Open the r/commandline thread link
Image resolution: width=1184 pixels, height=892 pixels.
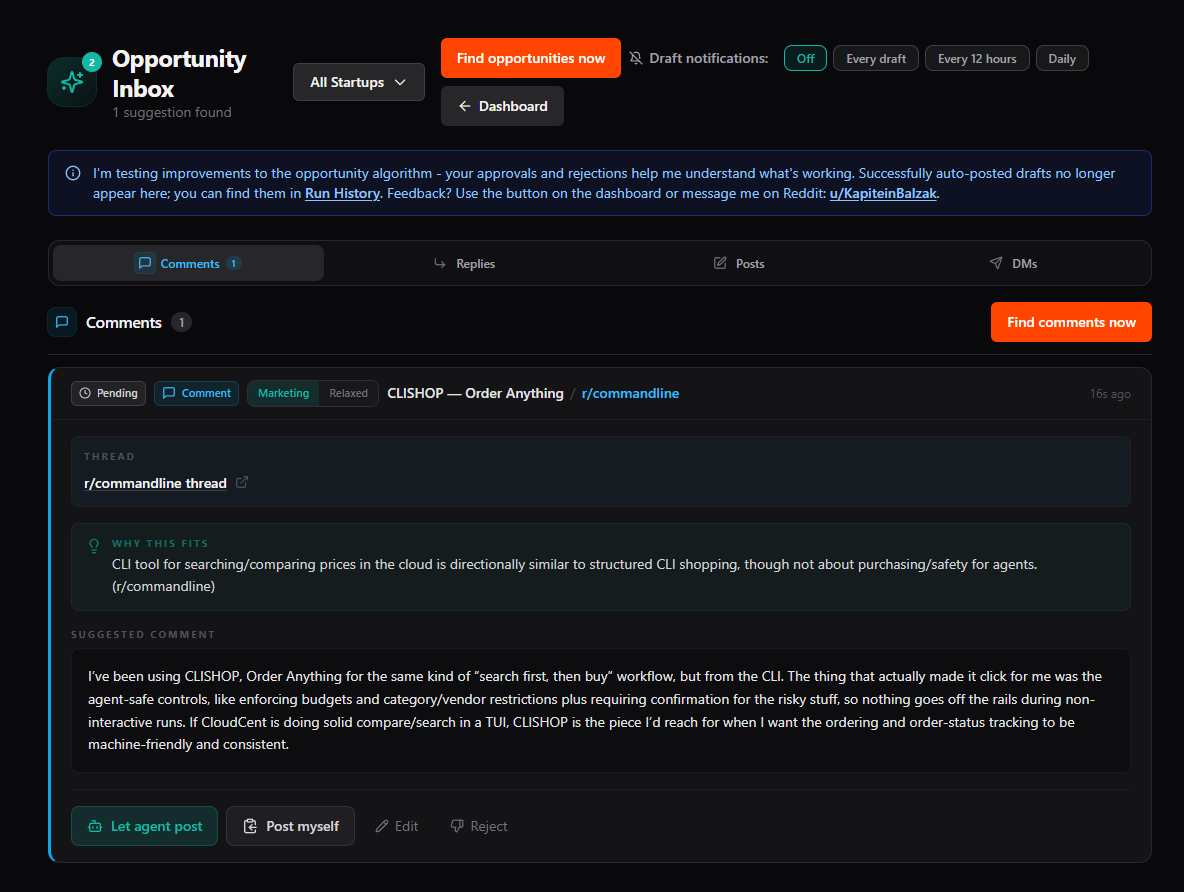[x=155, y=483]
